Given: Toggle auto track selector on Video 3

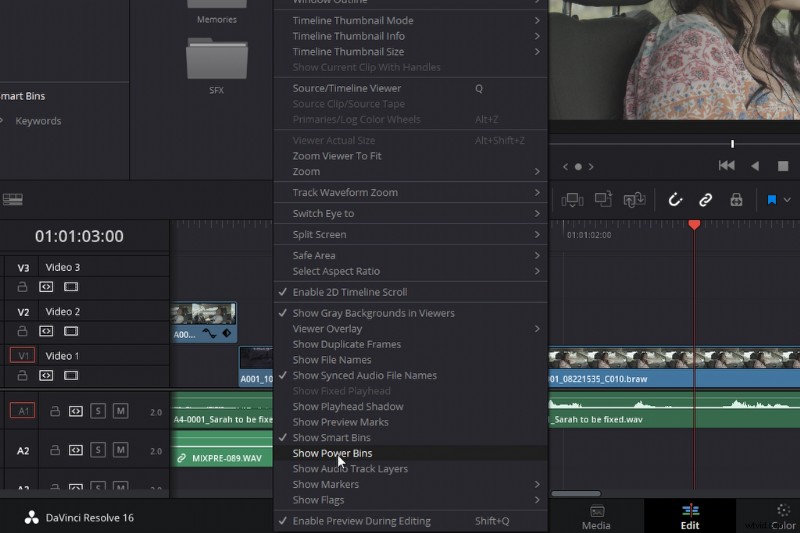Looking at the screenshot, I should [46, 287].
